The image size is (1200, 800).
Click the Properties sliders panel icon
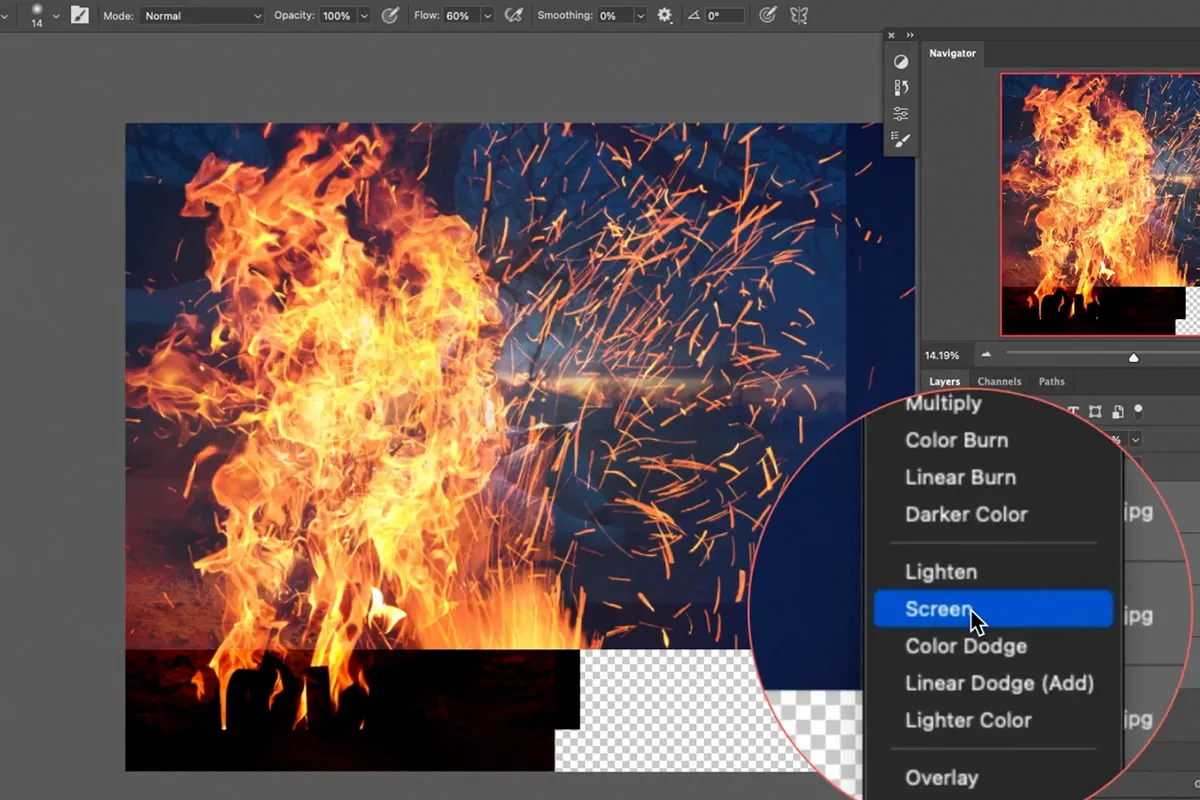[901, 113]
